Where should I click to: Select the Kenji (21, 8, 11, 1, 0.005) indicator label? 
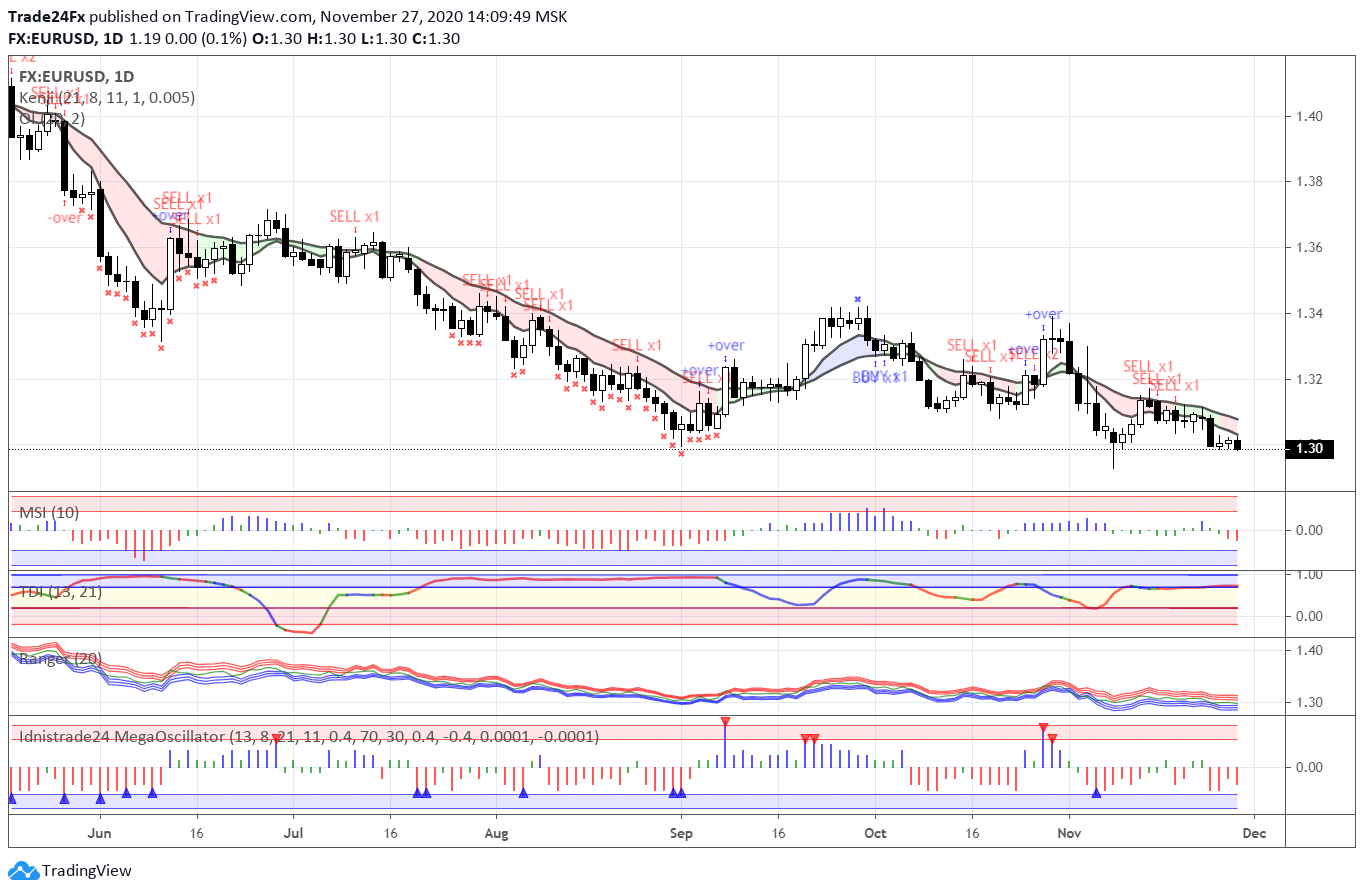pyautogui.click(x=107, y=97)
